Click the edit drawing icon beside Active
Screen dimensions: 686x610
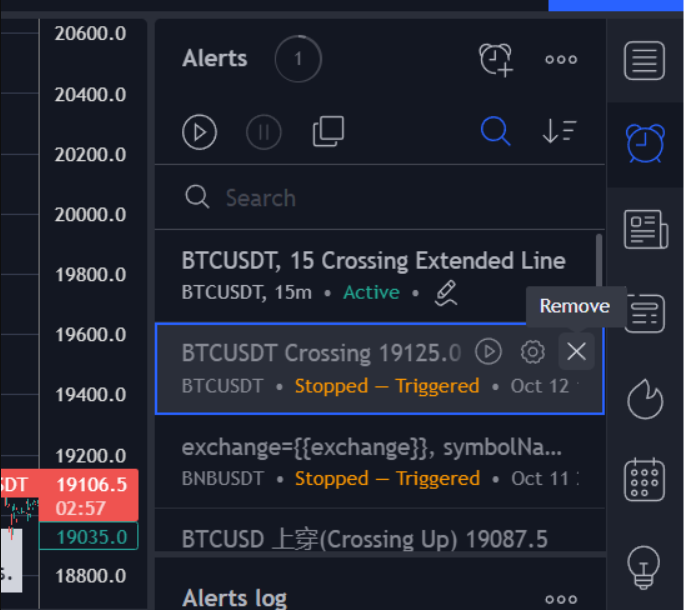447,293
